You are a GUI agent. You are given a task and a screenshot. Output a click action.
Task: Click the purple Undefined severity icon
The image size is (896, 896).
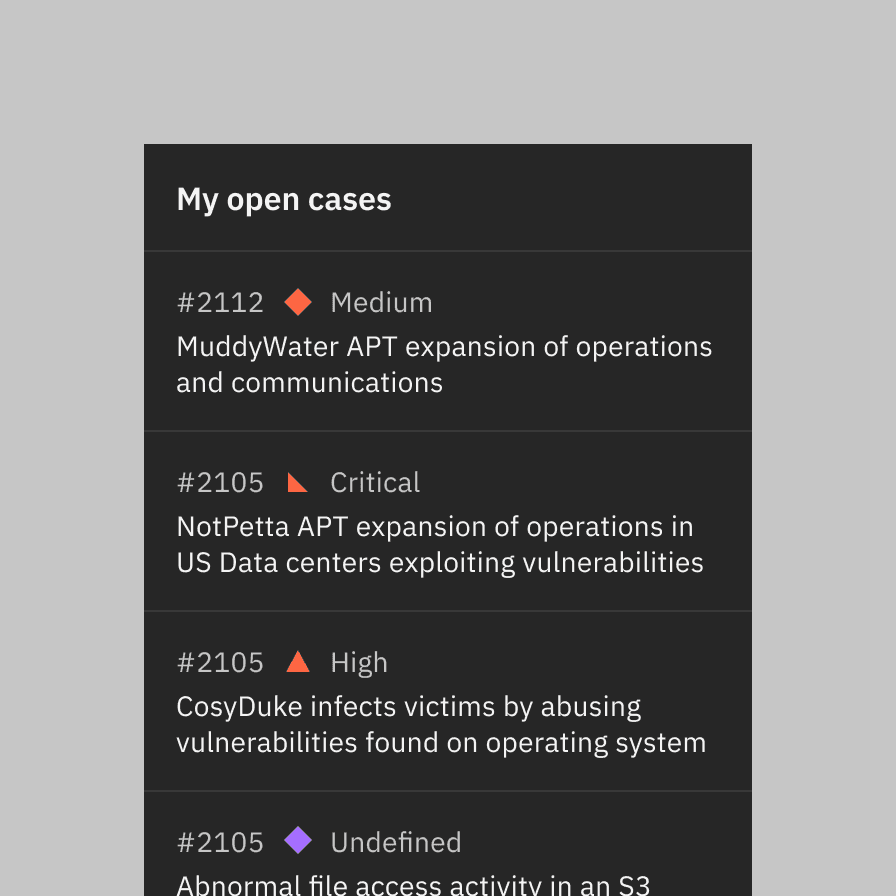pos(298,841)
